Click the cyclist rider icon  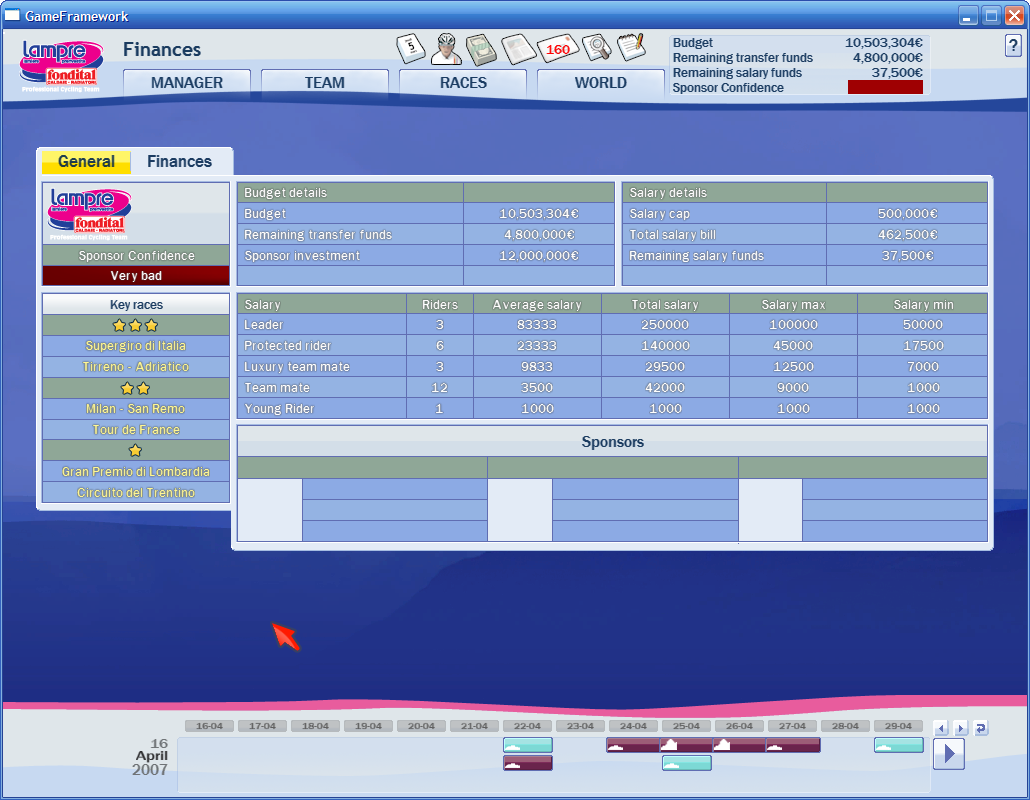click(446, 48)
